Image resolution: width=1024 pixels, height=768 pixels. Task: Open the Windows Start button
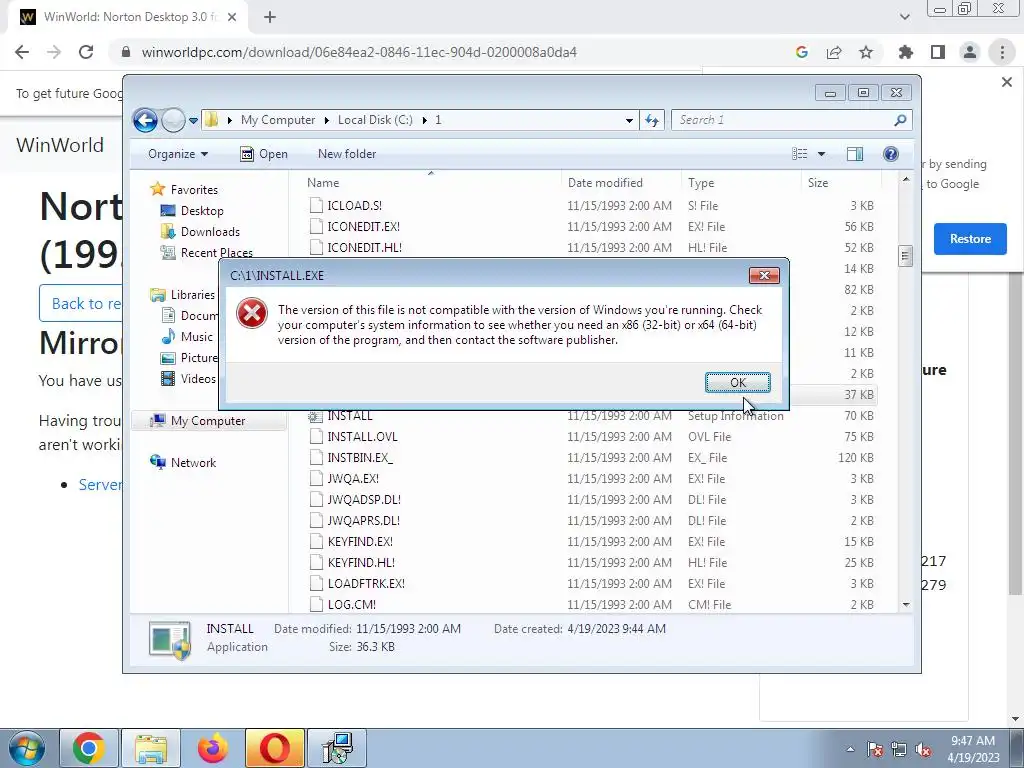click(26, 748)
